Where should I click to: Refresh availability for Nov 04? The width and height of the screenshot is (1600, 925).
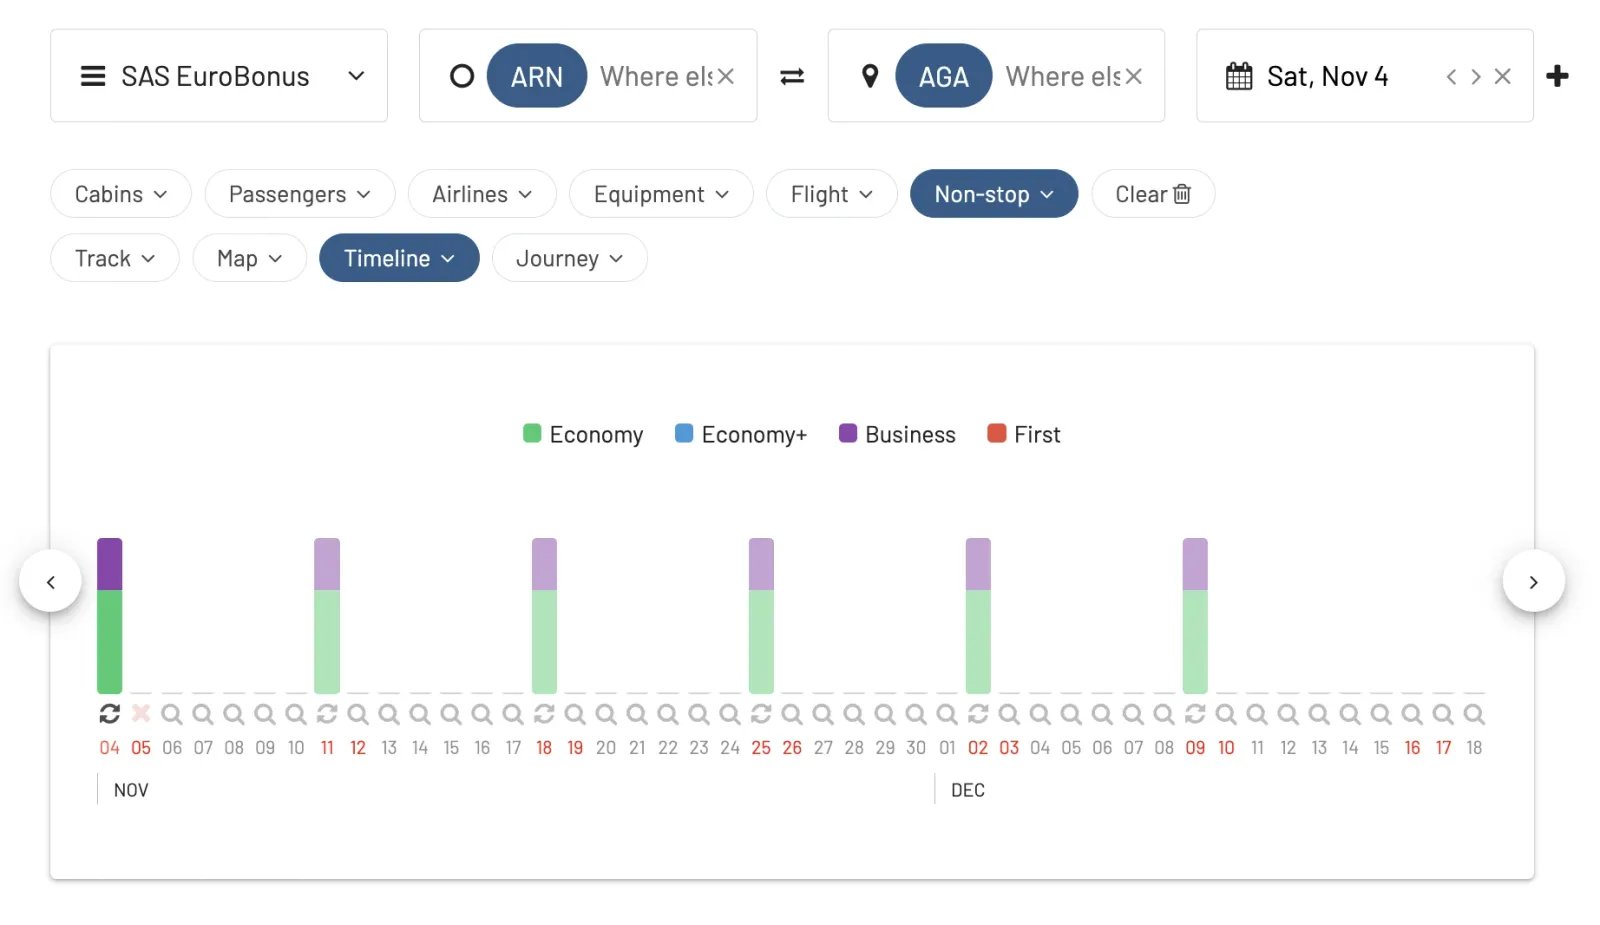tap(110, 714)
